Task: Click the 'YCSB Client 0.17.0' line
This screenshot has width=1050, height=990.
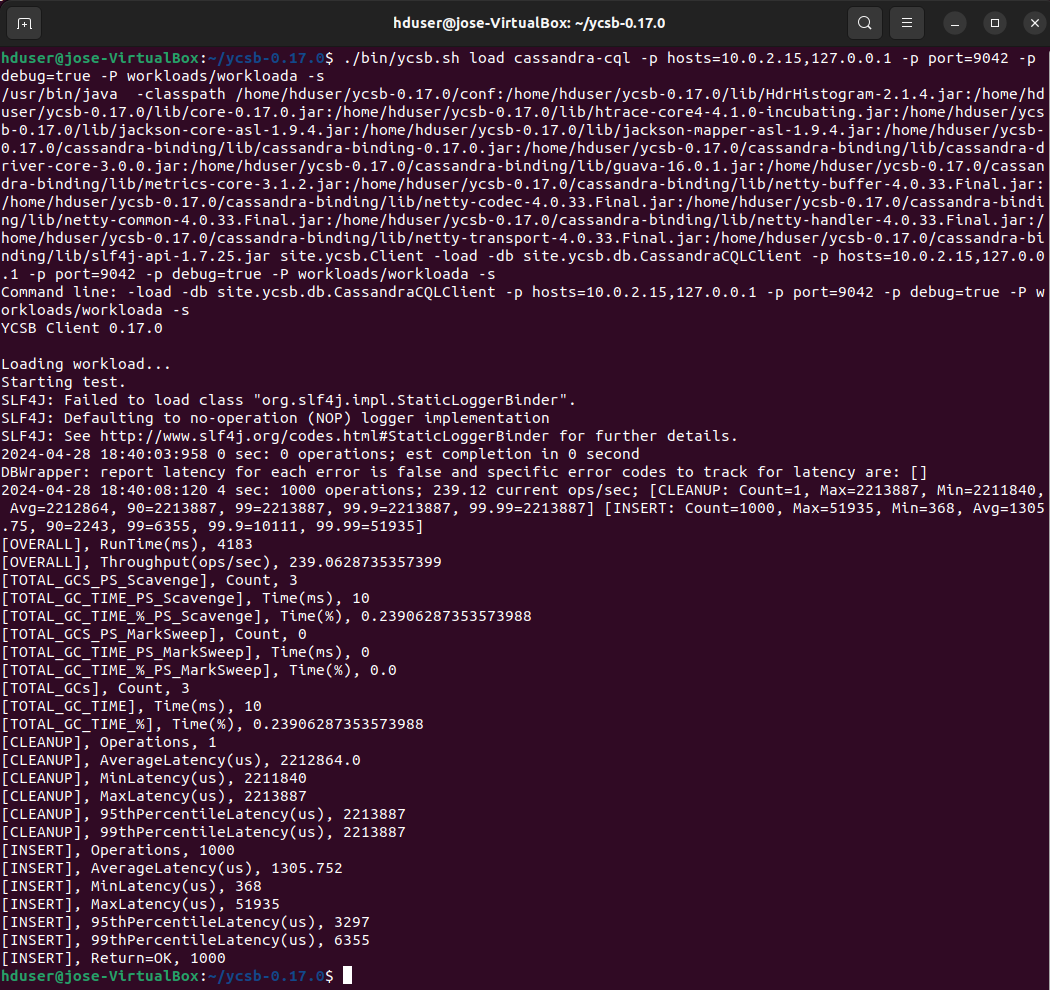Action: [82, 328]
